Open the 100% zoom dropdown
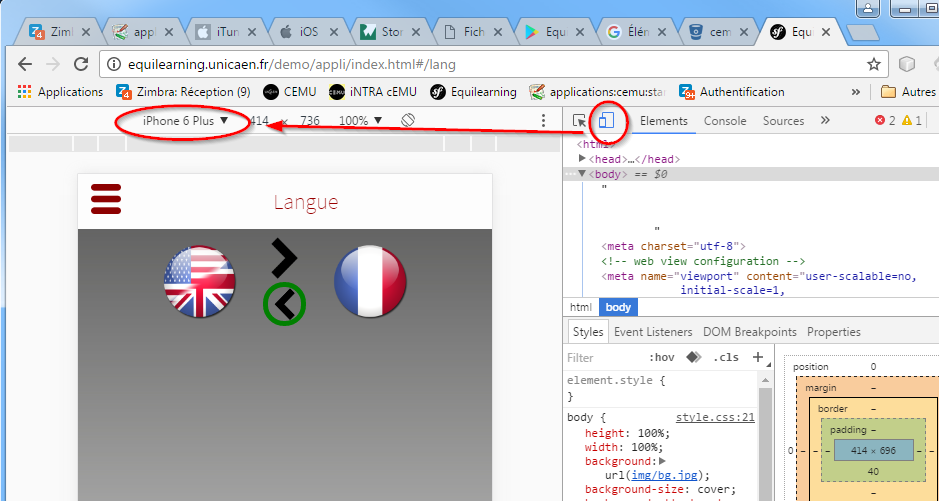 [360, 121]
